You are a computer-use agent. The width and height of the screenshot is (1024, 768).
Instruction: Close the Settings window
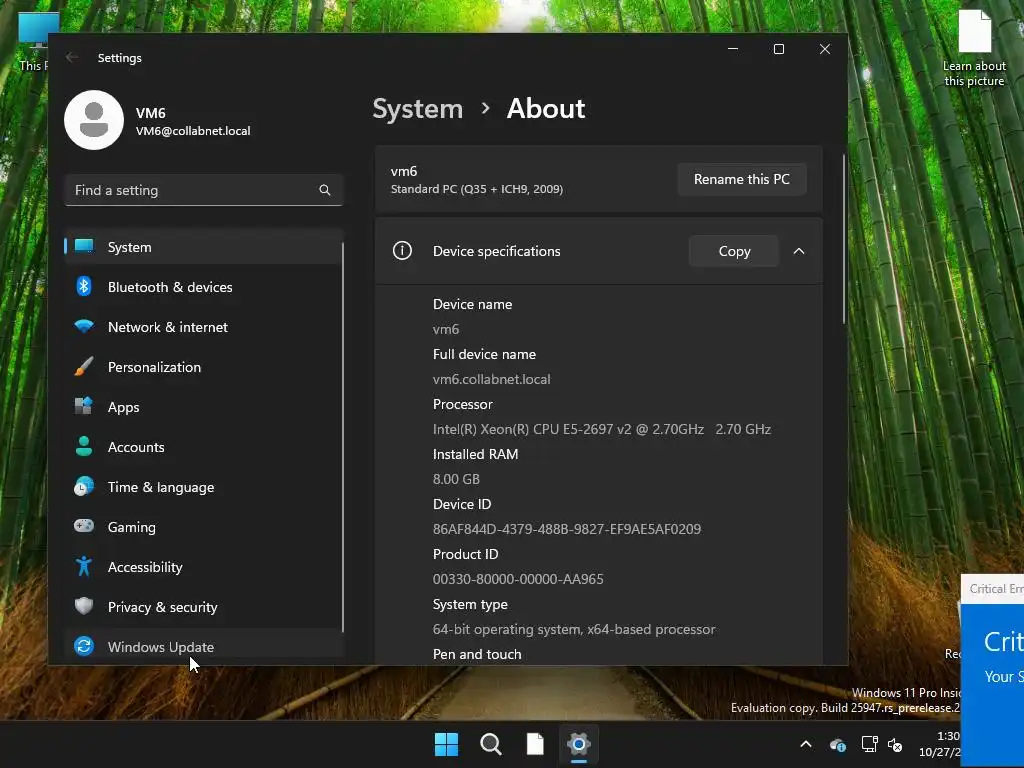(825, 49)
